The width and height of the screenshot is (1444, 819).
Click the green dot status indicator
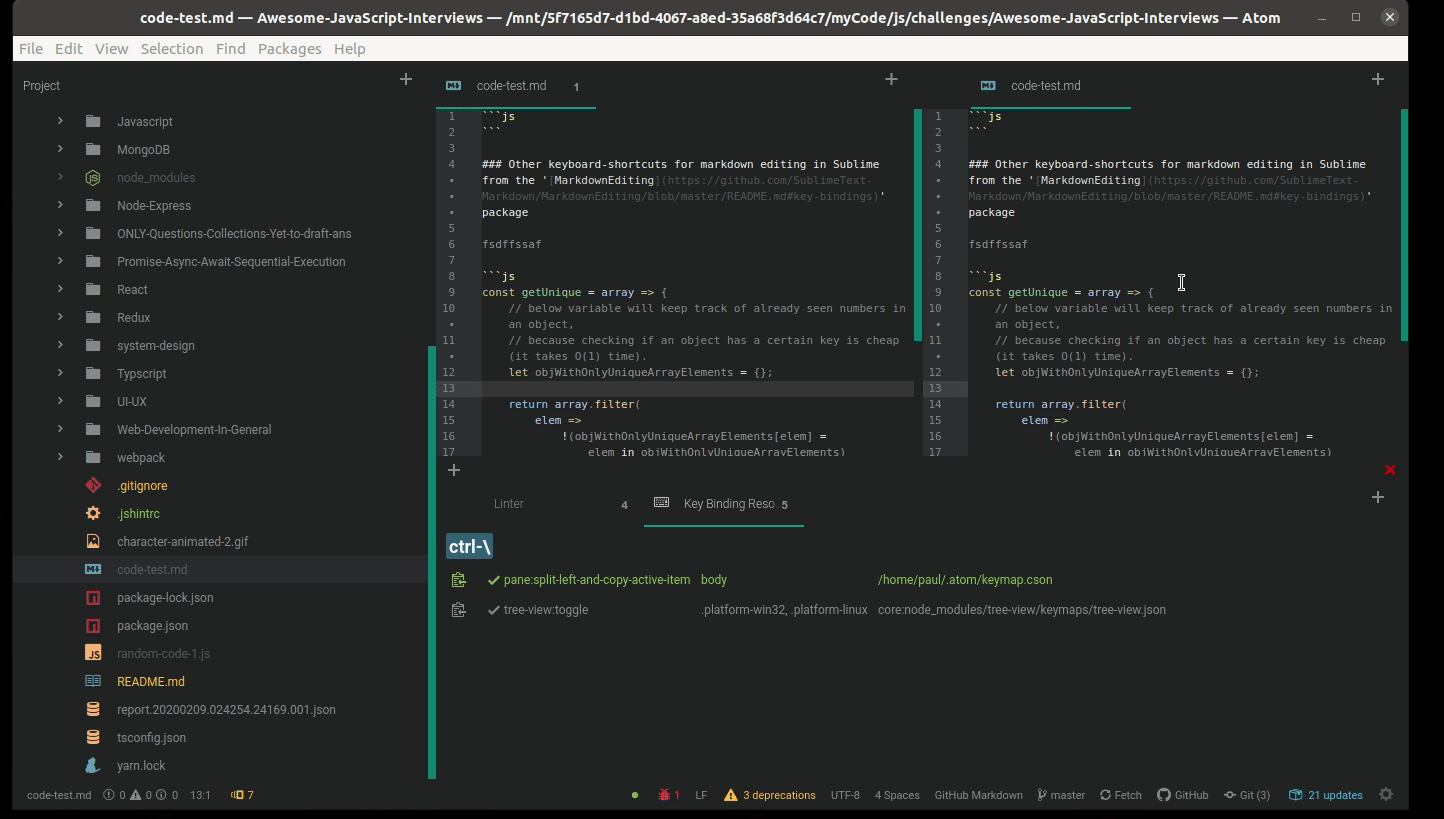tap(634, 795)
